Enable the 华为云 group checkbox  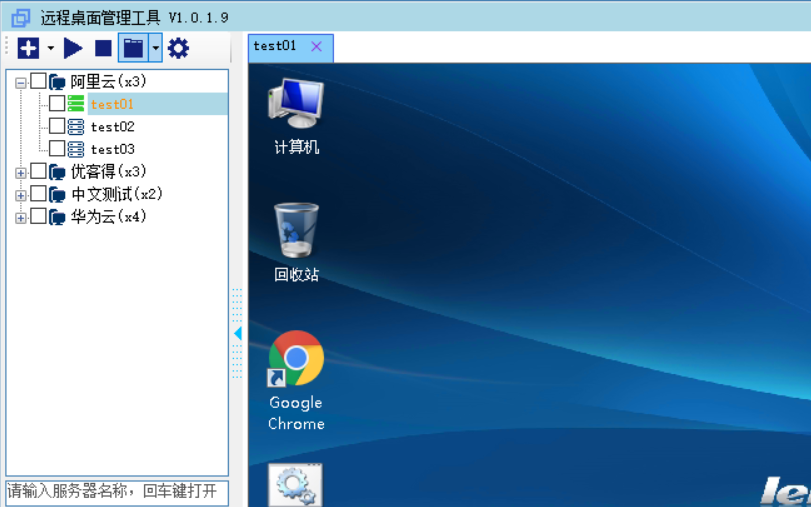[38, 216]
